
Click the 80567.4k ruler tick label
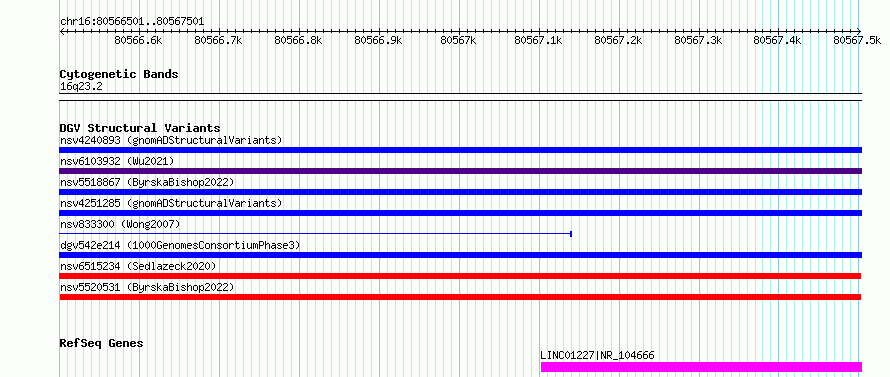pyautogui.click(x=777, y=40)
